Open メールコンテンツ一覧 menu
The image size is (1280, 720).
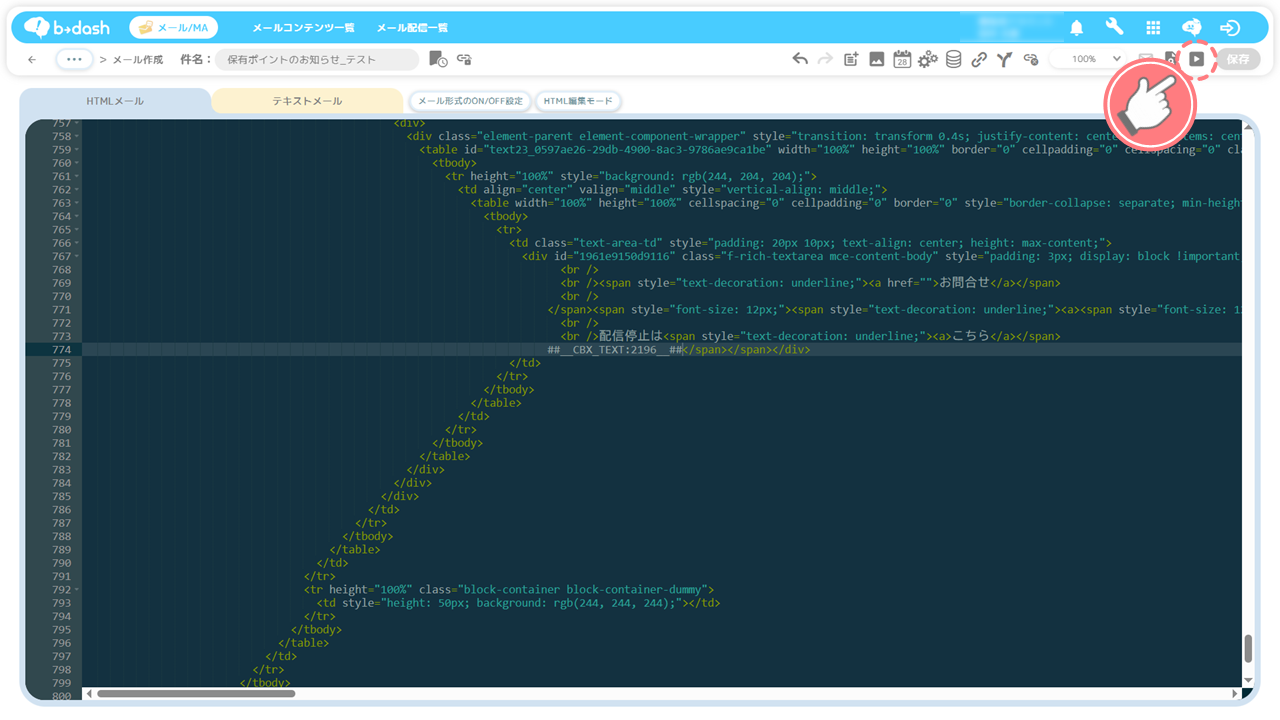coord(303,28)
